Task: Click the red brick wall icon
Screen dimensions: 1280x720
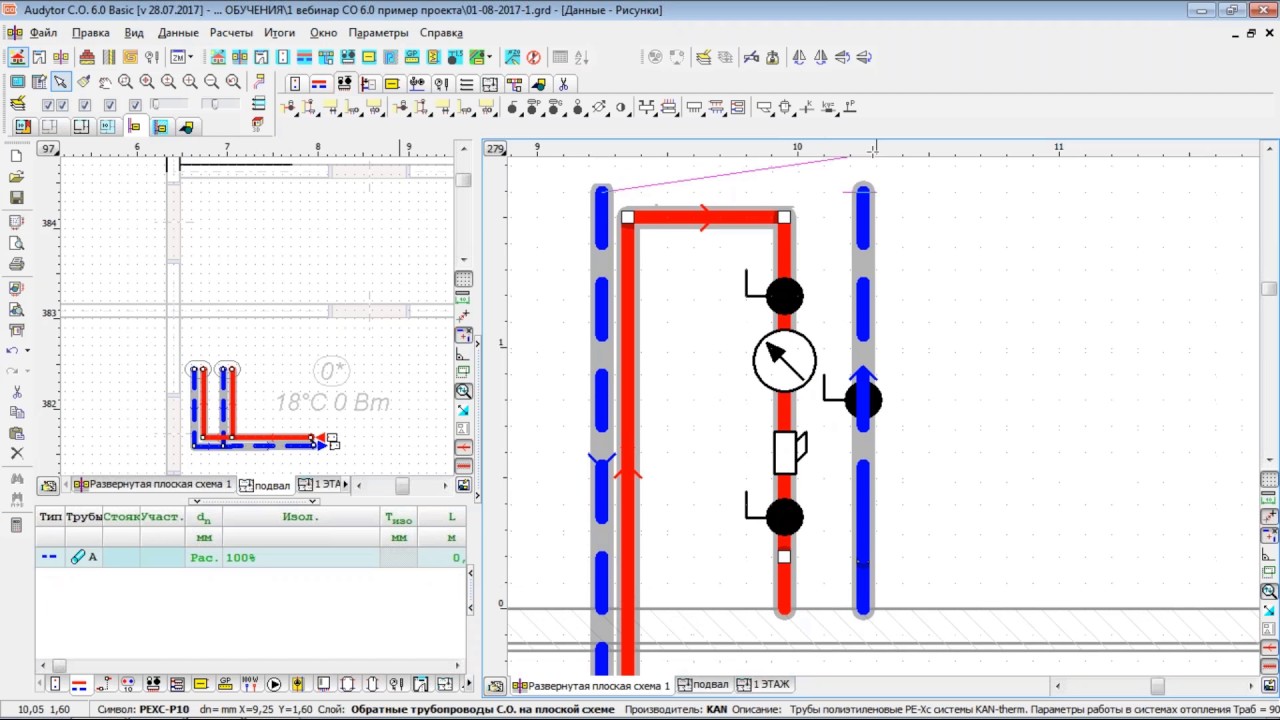Action: (87, 57)
